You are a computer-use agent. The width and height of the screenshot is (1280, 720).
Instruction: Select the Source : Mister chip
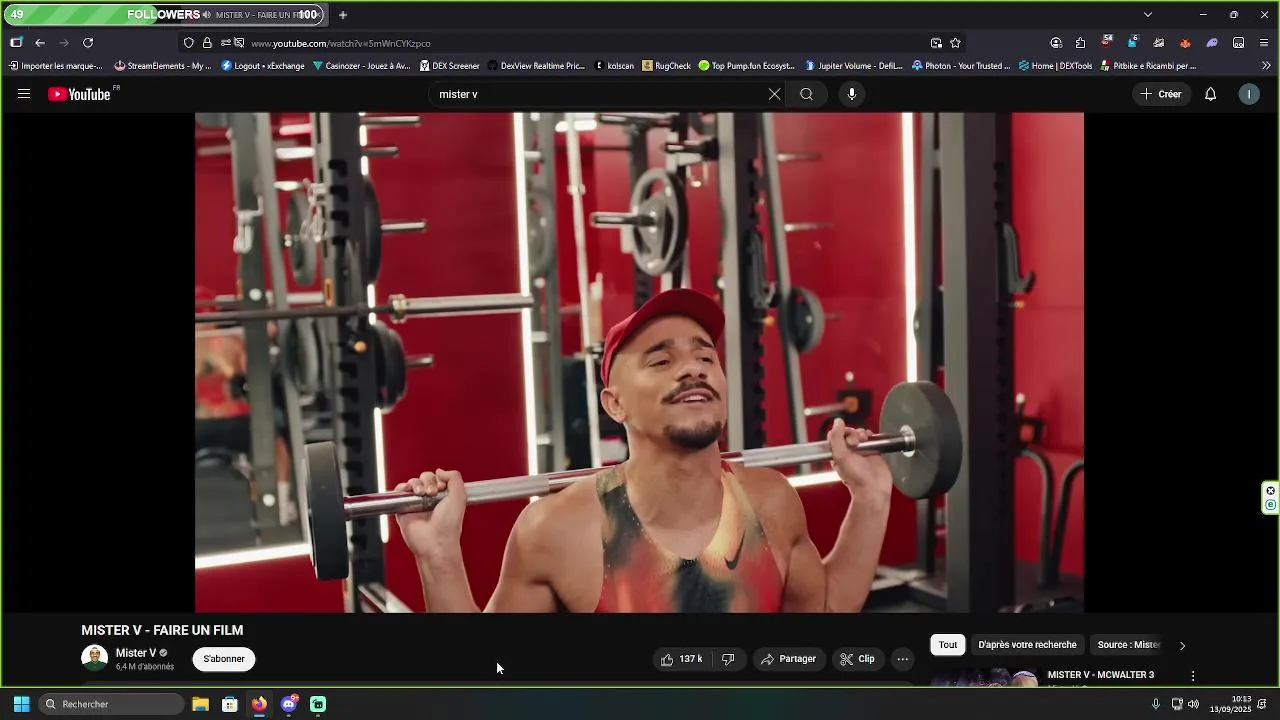1129,645
